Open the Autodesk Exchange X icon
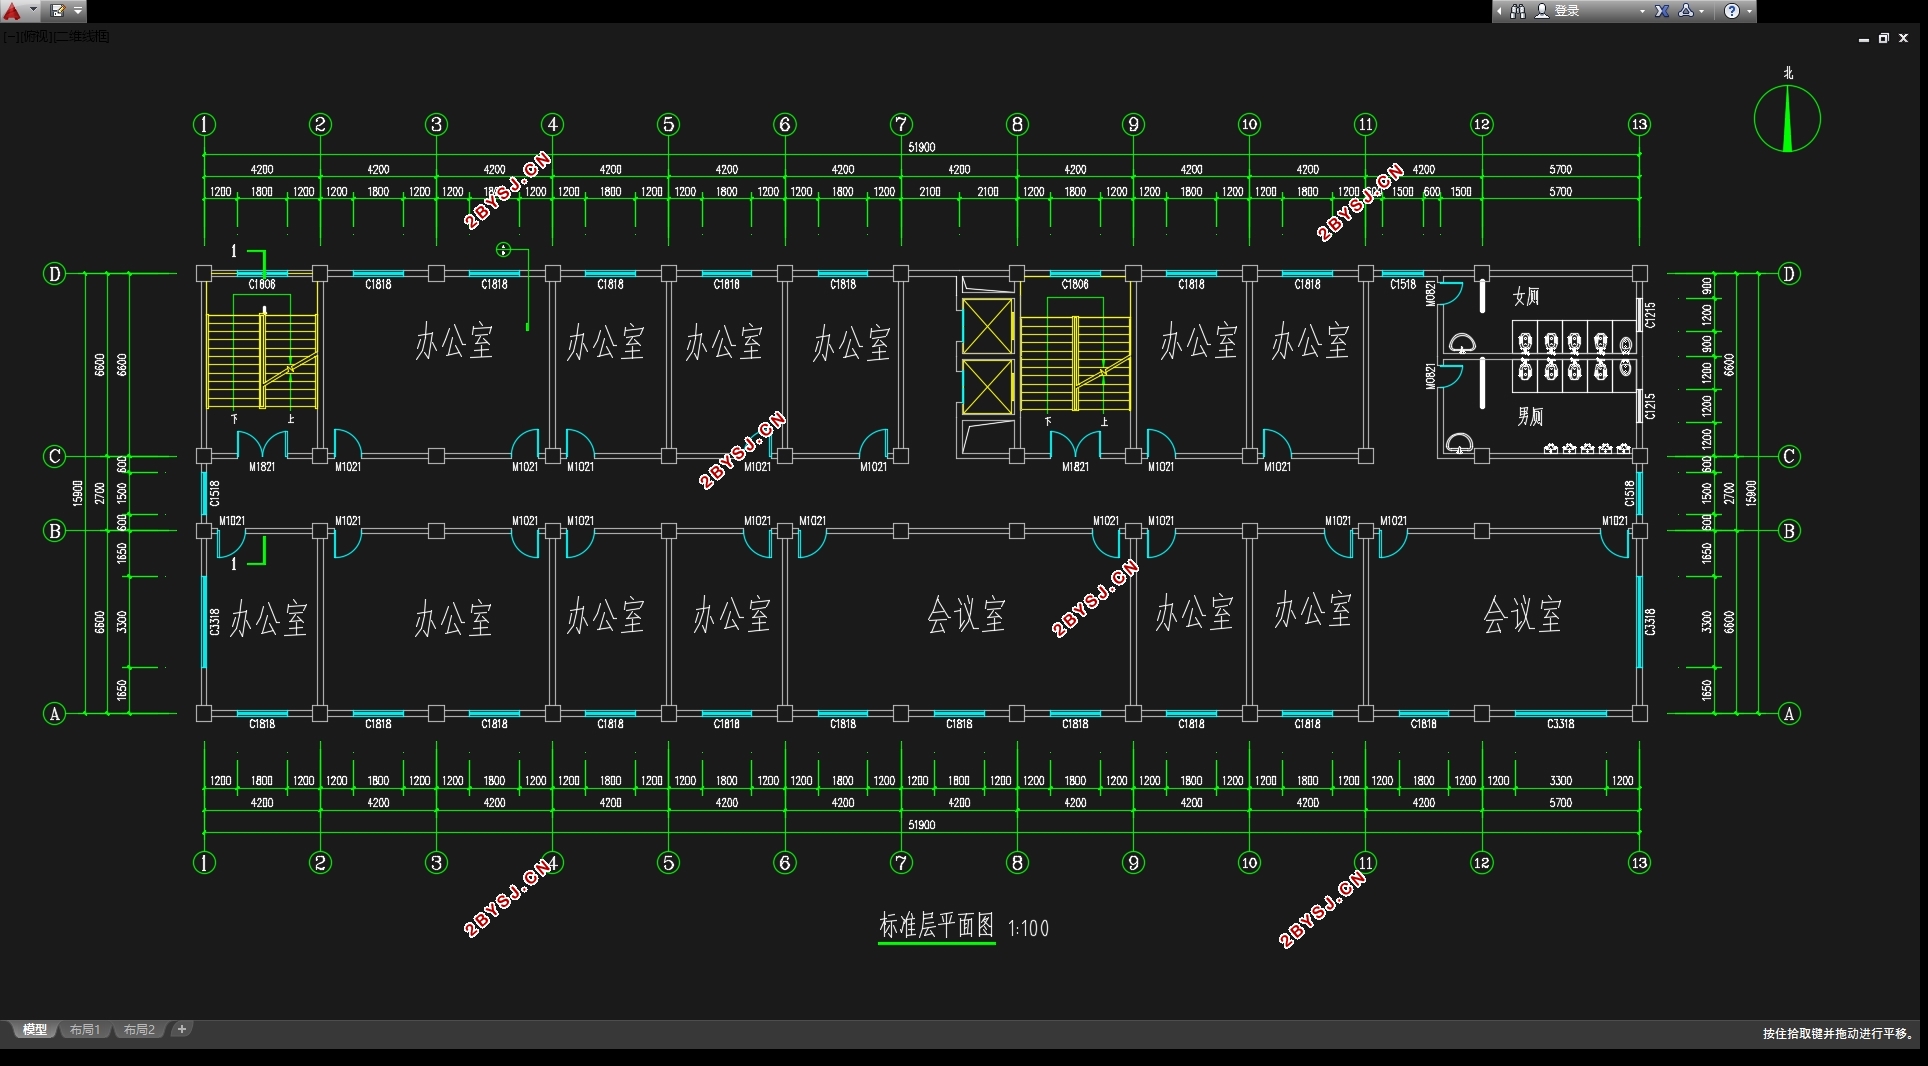This screenshot has width=1928, height=1066. pos(1662,11)
